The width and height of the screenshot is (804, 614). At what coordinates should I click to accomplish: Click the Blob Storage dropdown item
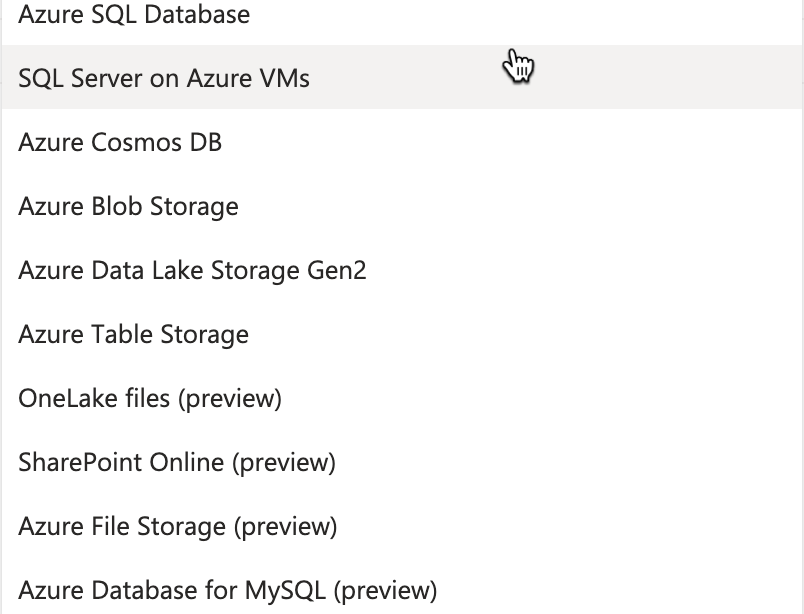(402, 205)
